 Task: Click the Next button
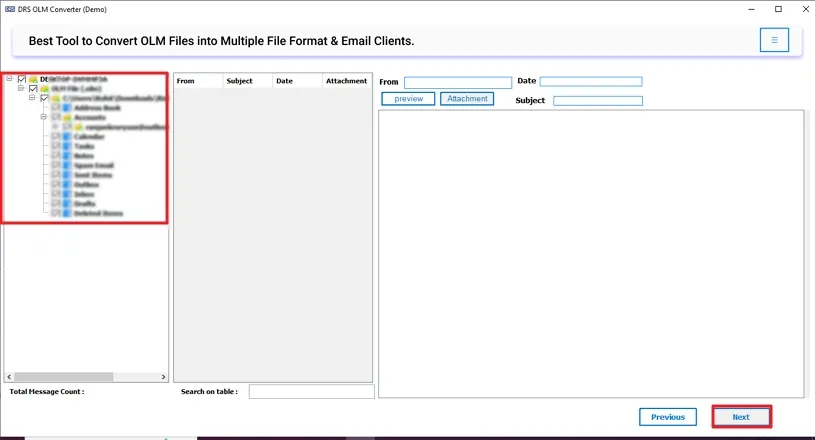click(741, 417)
